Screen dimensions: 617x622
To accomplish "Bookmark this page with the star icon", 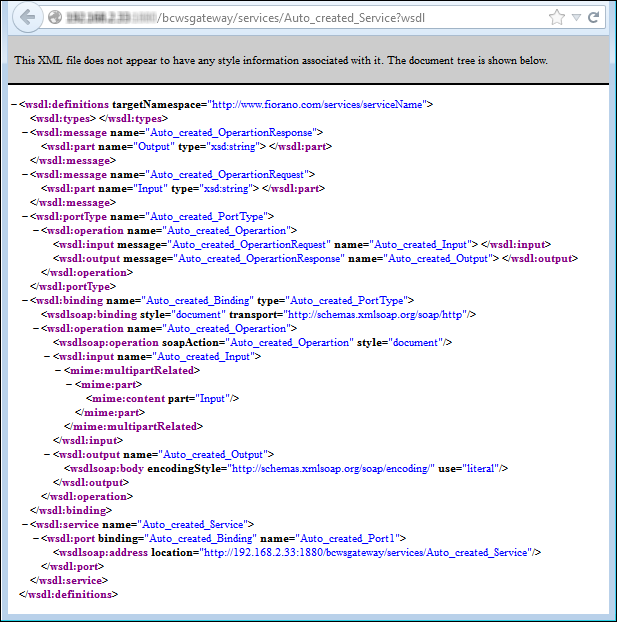I will click(557, 18).
